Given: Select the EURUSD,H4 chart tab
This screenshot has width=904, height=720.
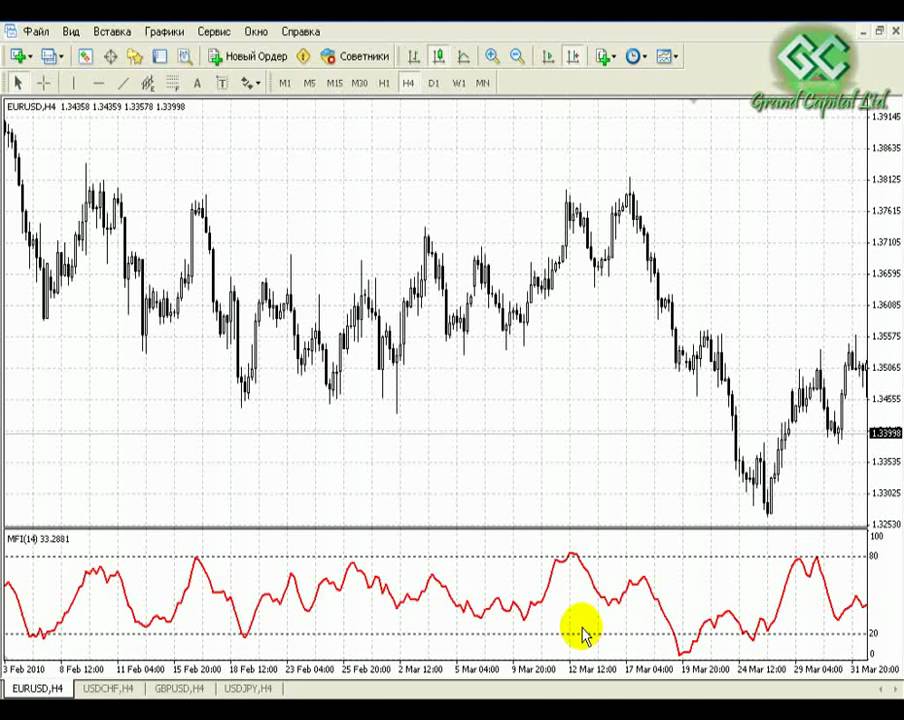Looking at the screenshot, I should (x=37, y=688).
